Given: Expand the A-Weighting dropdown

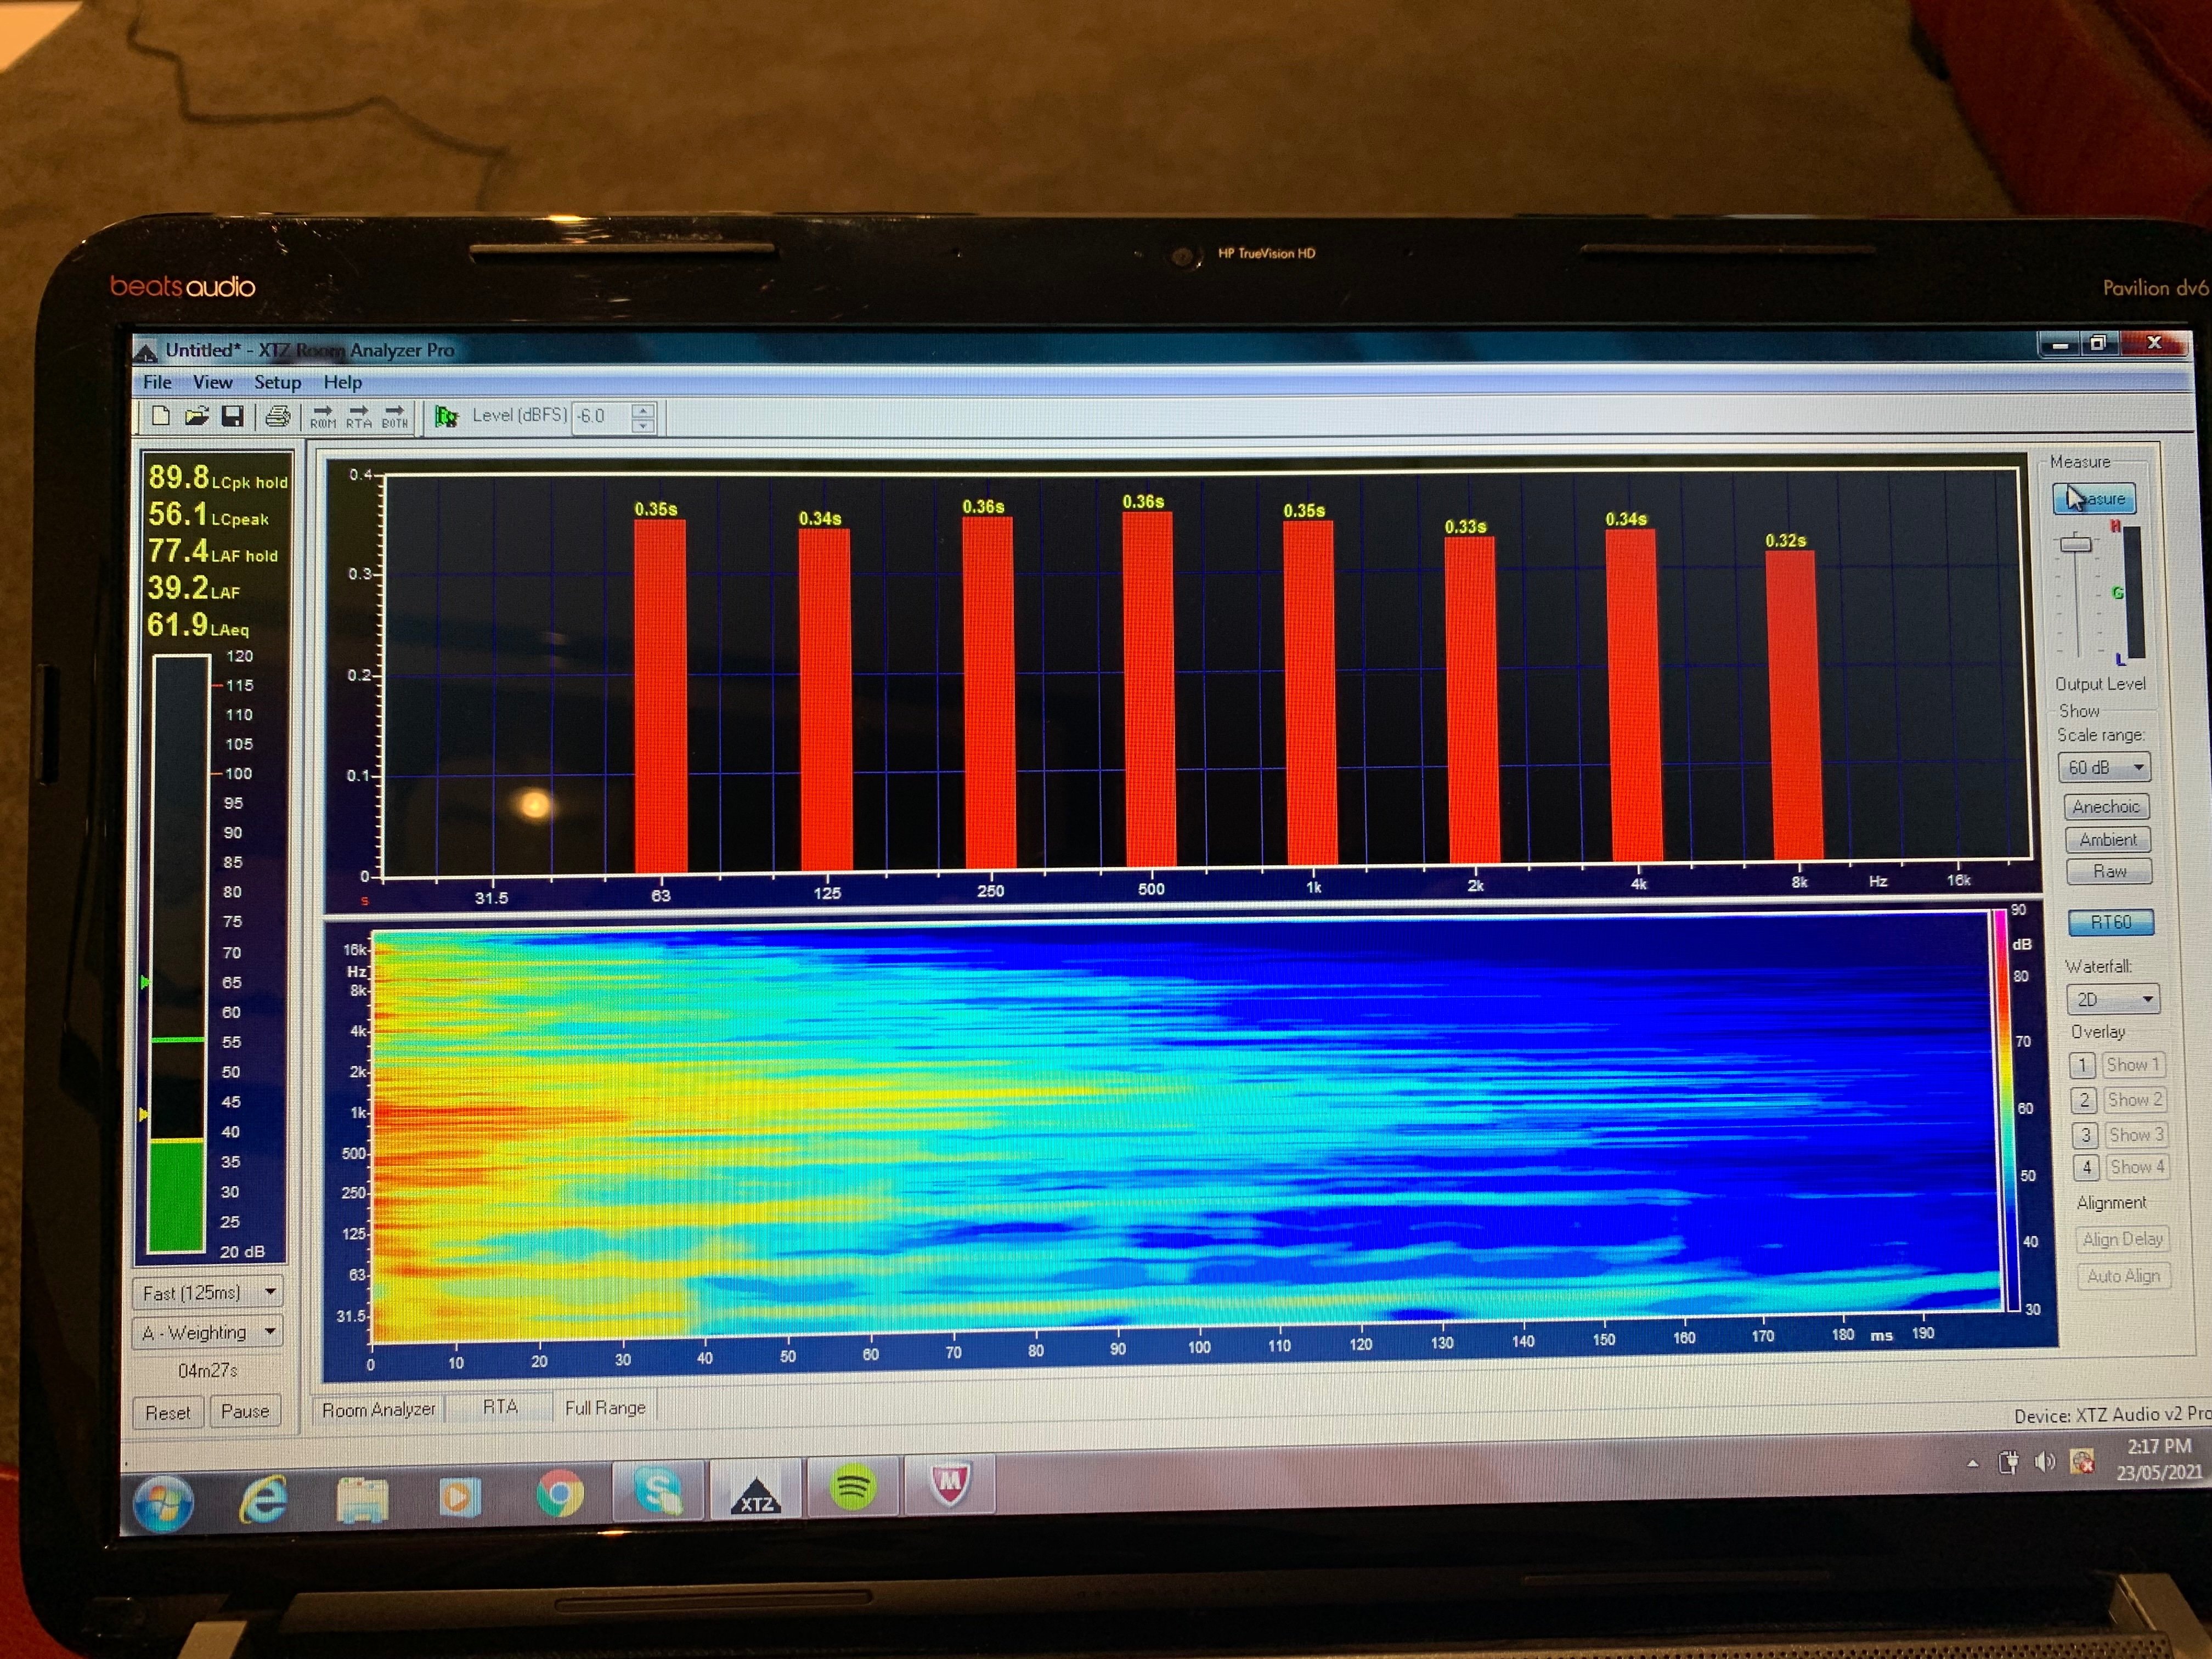Looking at the screenshot, I should coord(208,1332).
